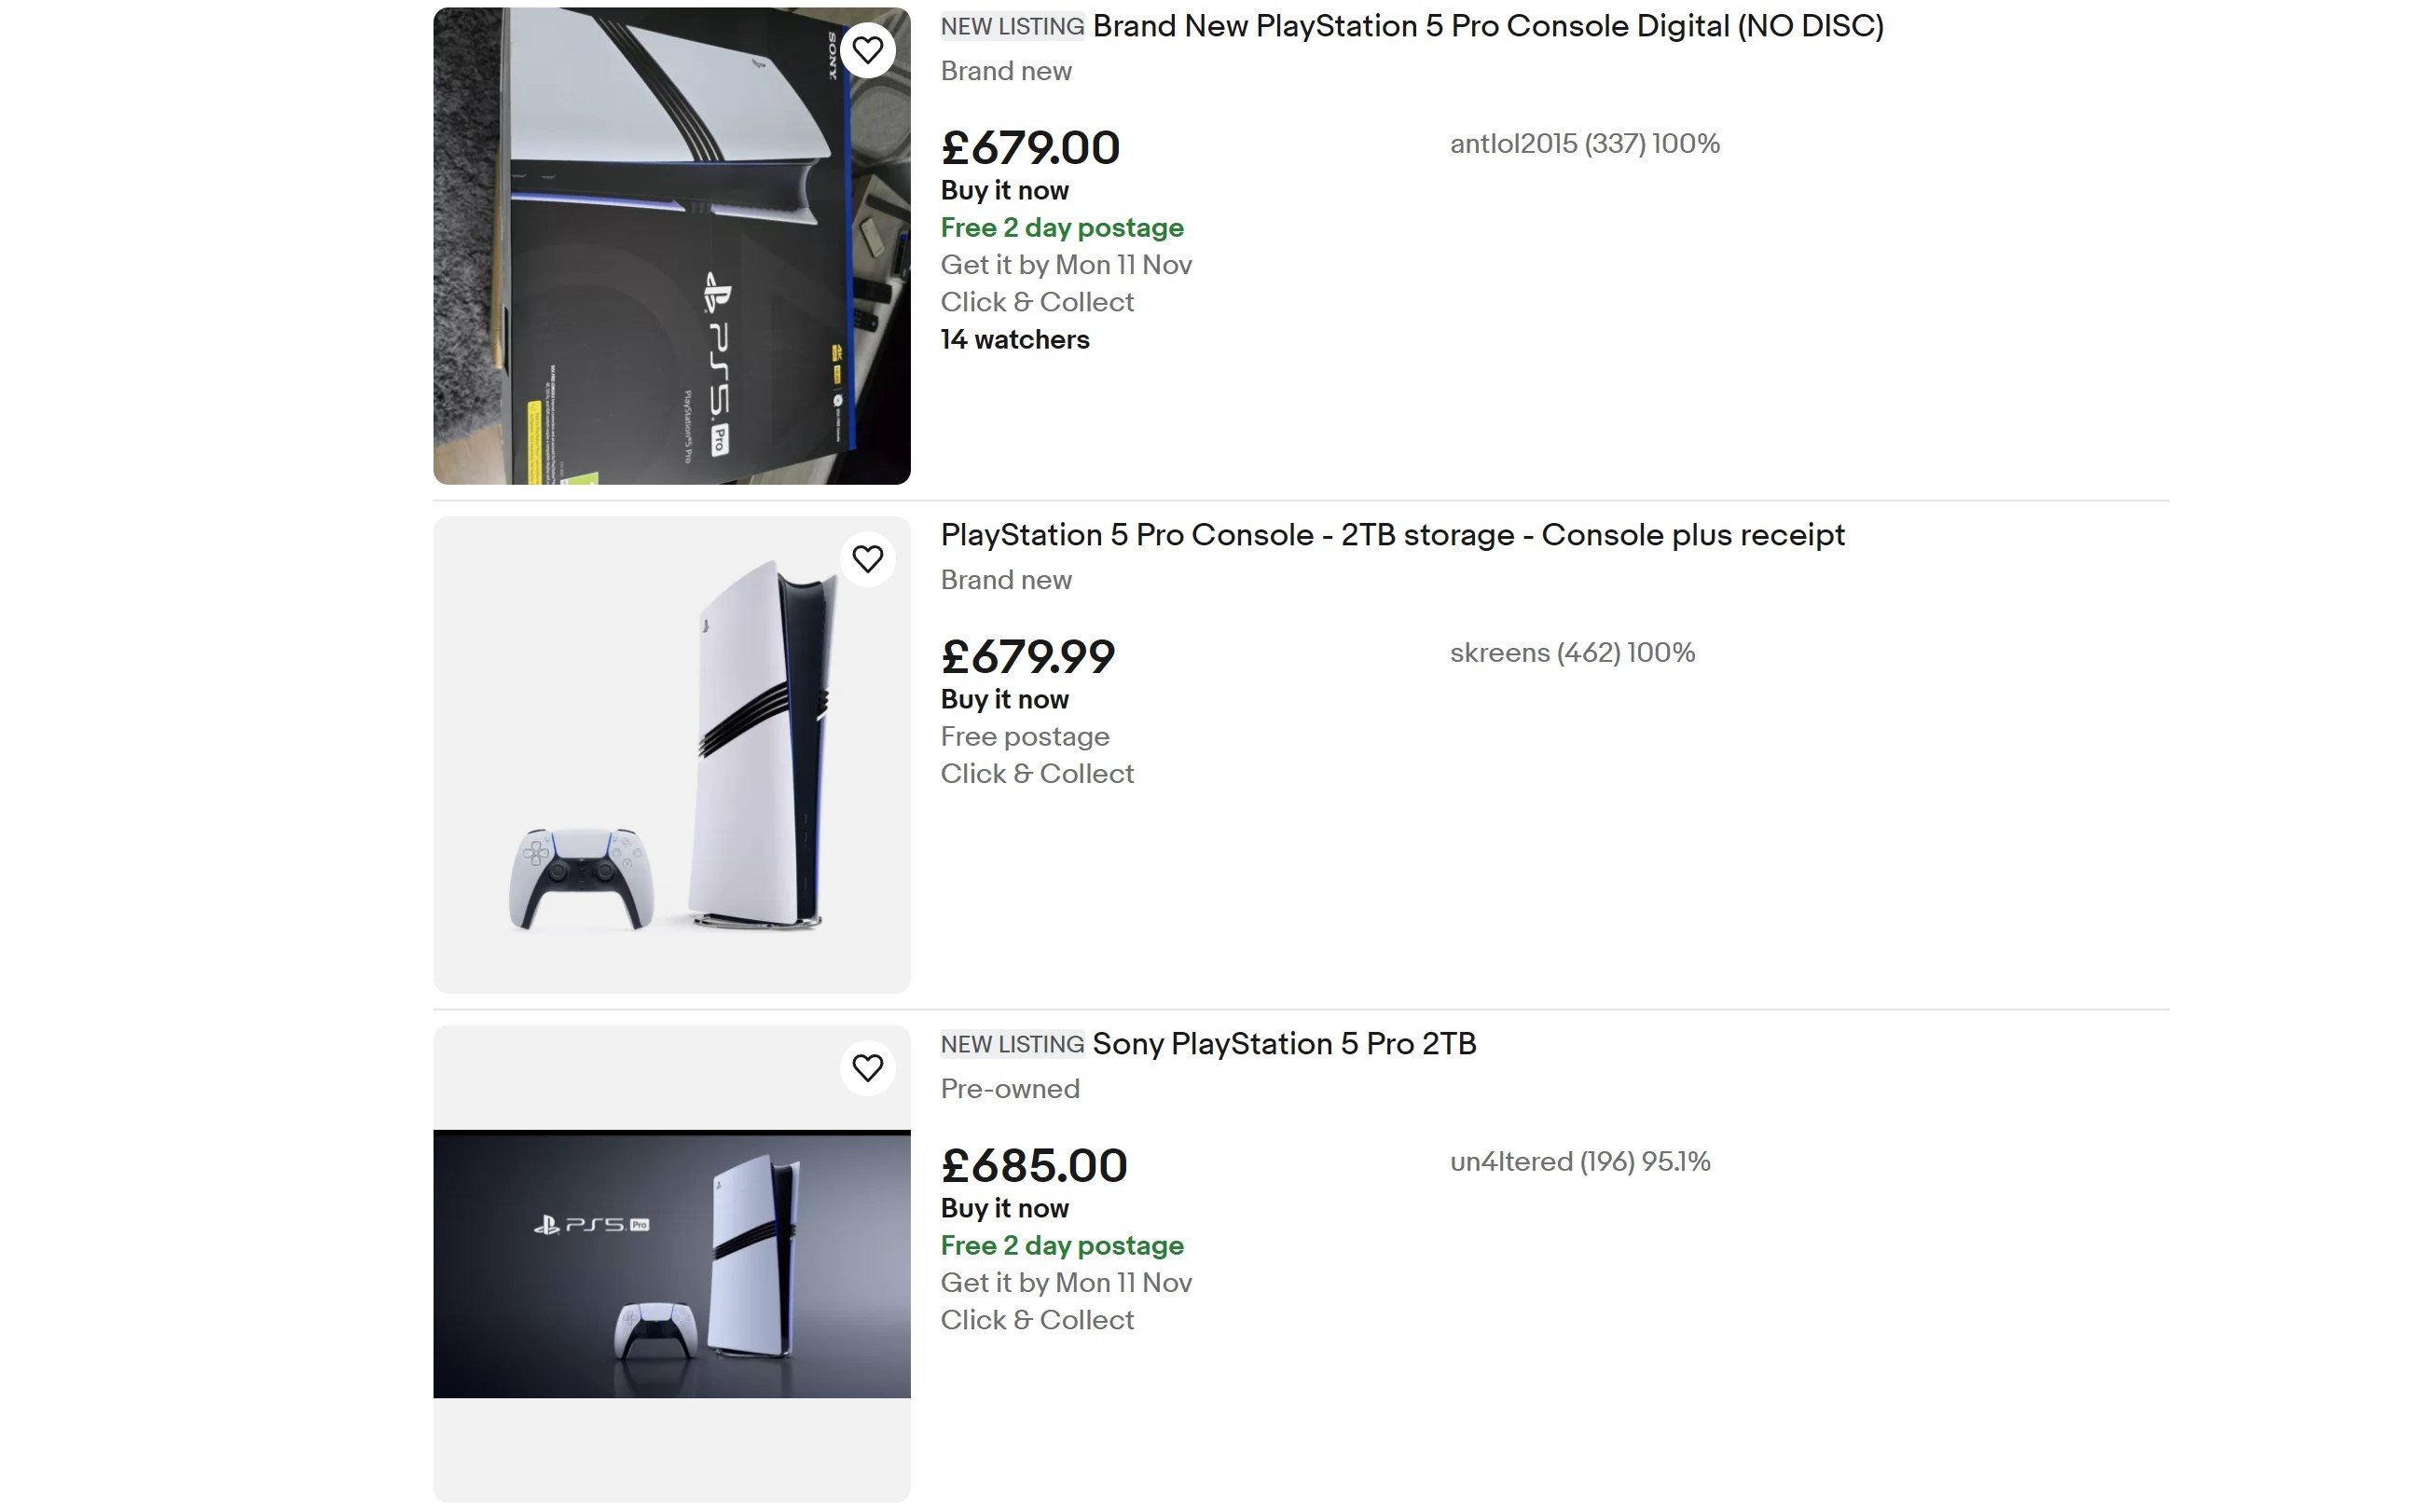Image resolution: width=2411 pixels, height=1512 pixels.
Task: Watch the Sony PlayStation 5 Pro 2TB listing
Action: coord(867,1068)
